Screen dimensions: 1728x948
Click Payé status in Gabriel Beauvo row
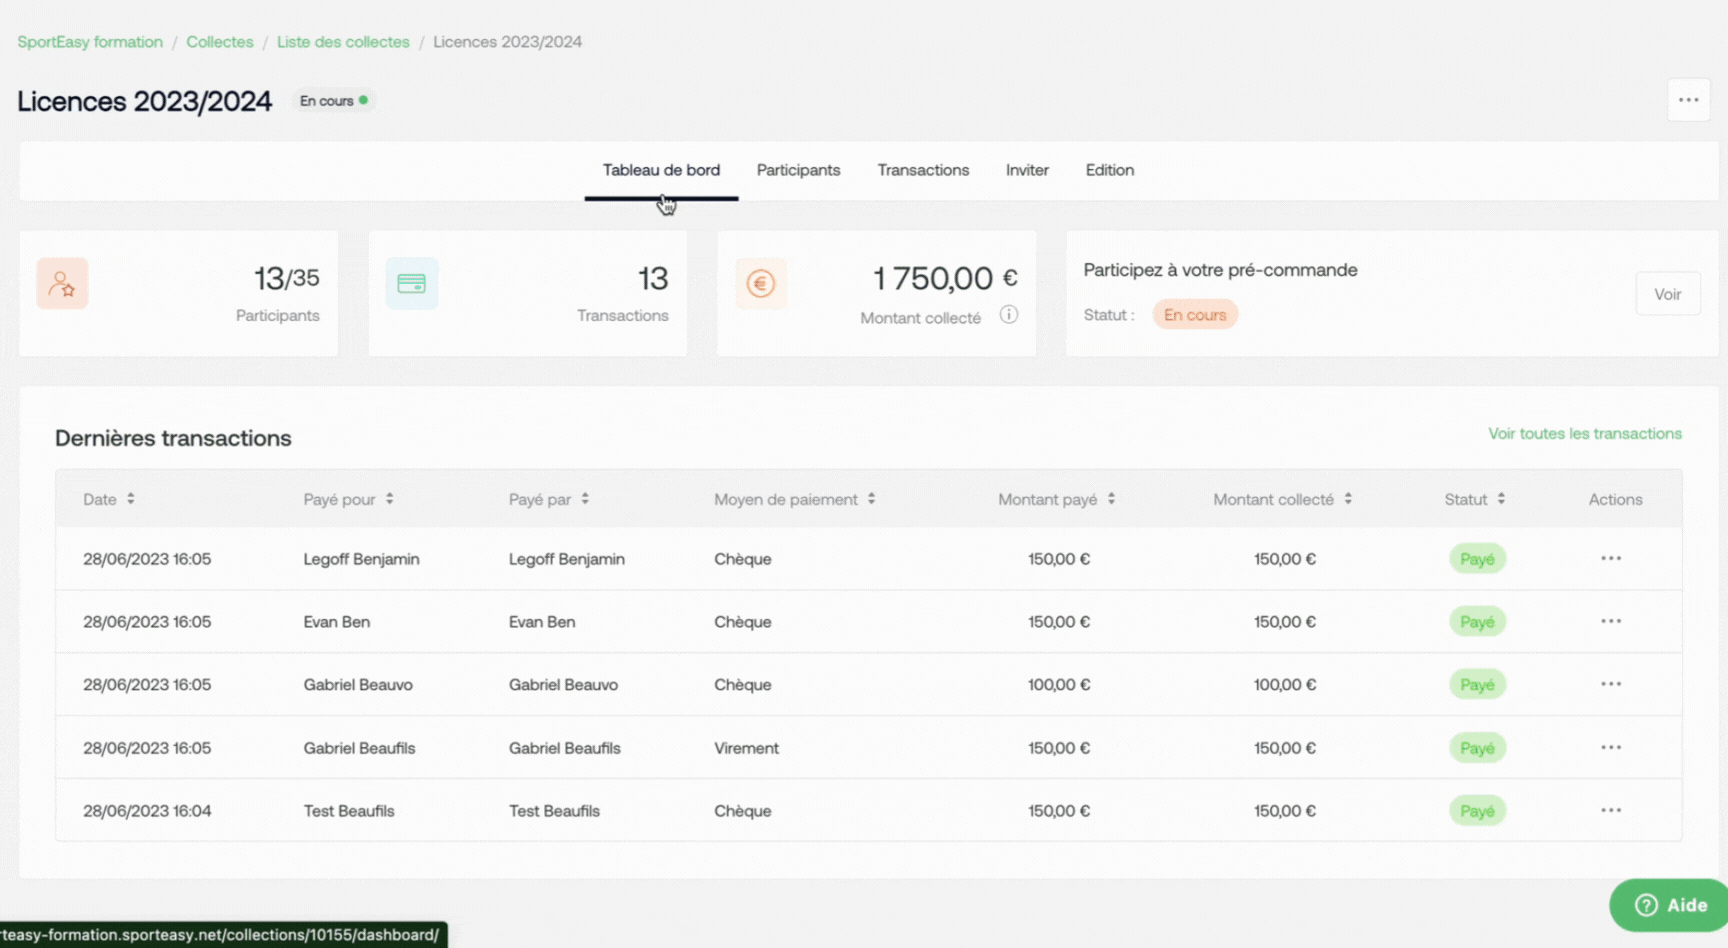[1477, 685]
